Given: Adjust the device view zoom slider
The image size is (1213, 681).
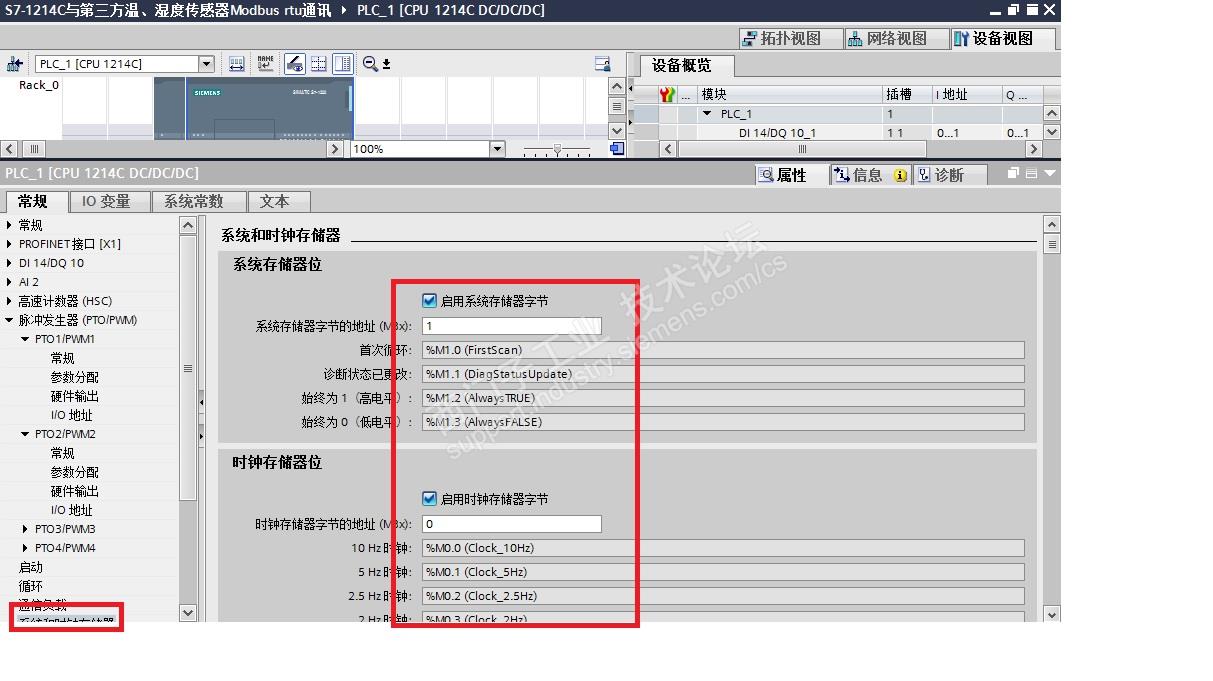Looking at the screenshot, I should pyautogui.click(x=558, y=149).
